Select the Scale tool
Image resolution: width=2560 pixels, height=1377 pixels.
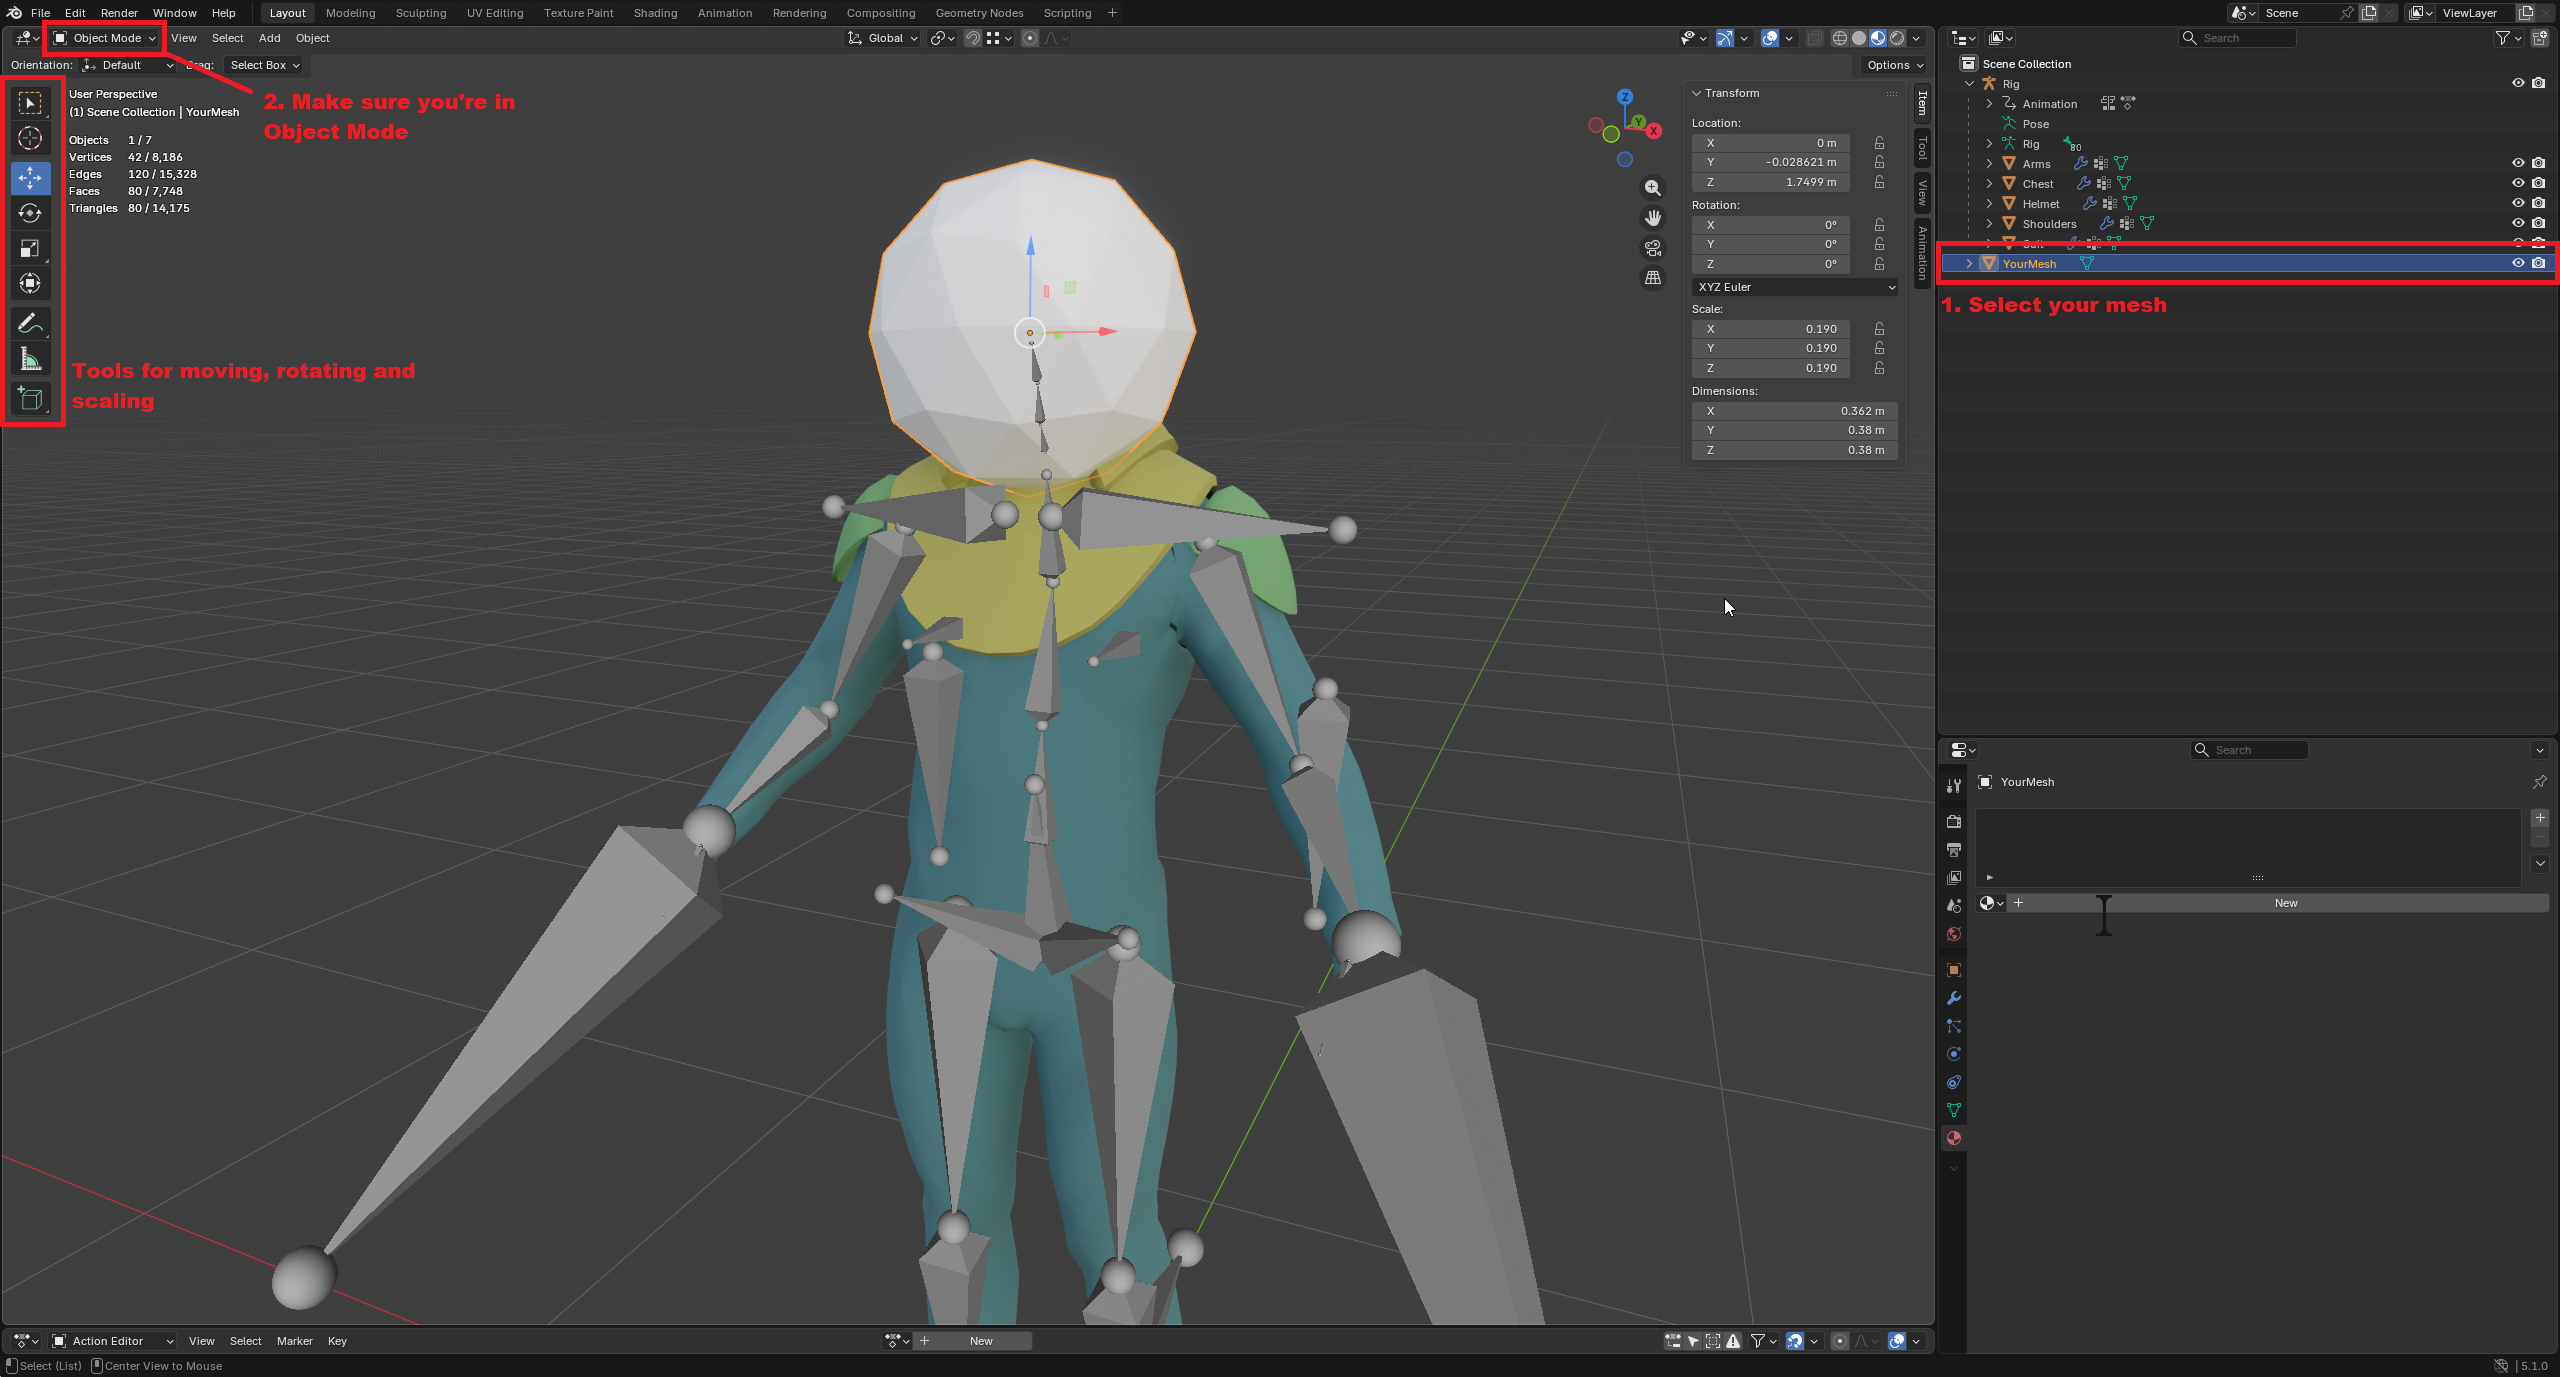pos(30,248)
